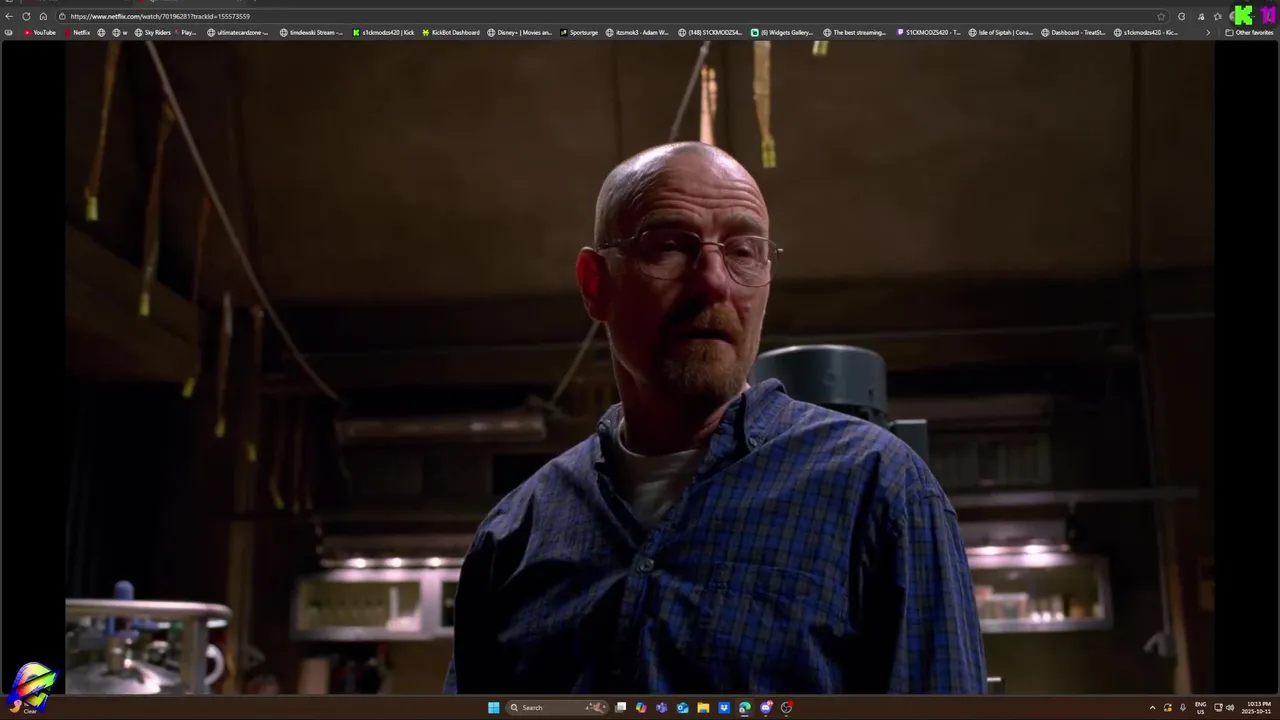Switch to Microsoft Edge in the taskbar
This screenshot has width=1280, height=720.
[x=745, y=708]
